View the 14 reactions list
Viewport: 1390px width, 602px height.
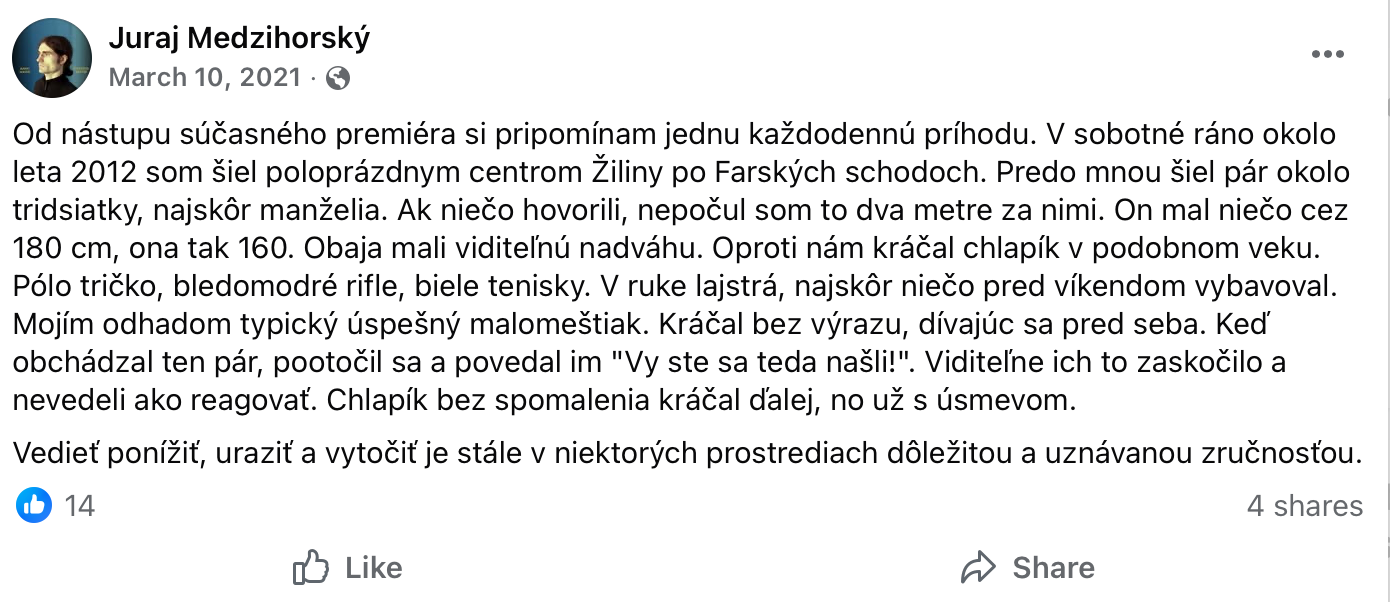79,506
